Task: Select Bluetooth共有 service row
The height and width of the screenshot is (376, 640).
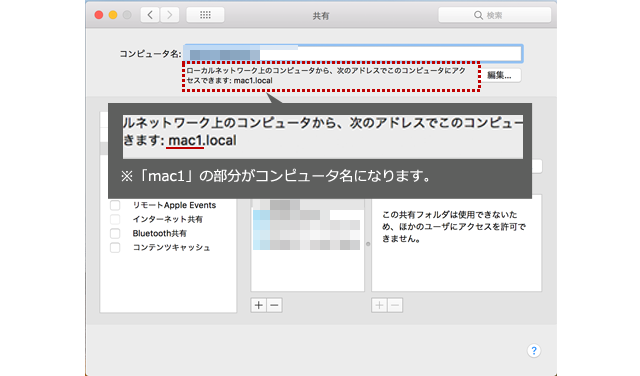Action: pos(168,234)
